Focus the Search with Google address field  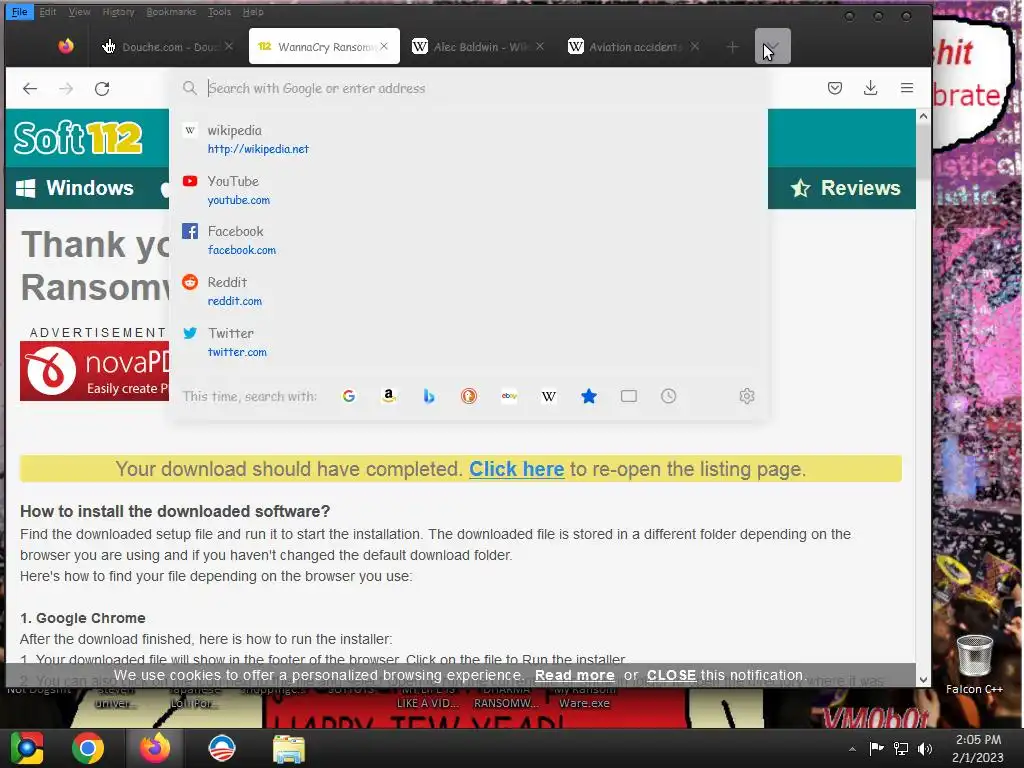point(469,88)
